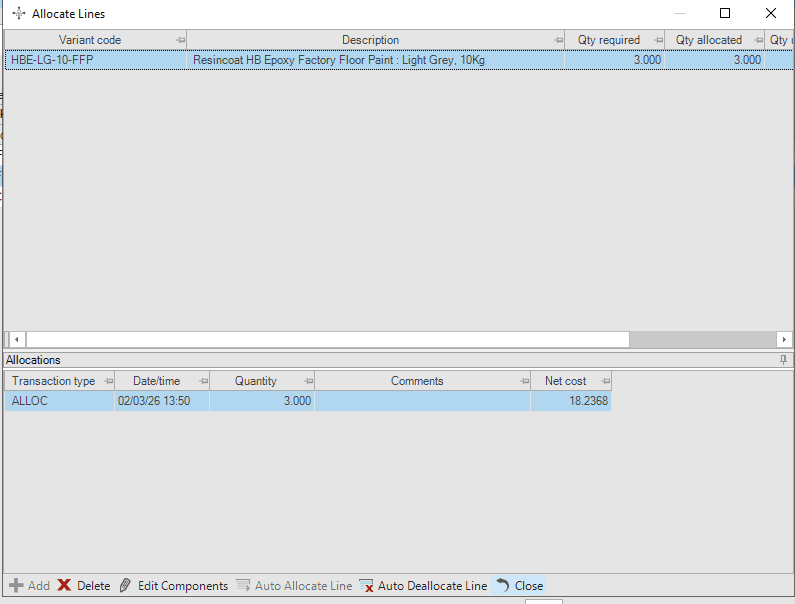Pin the Net cost column
This screenshot has width=795, height=604.
pyautogui.click(x=605, y=381)
